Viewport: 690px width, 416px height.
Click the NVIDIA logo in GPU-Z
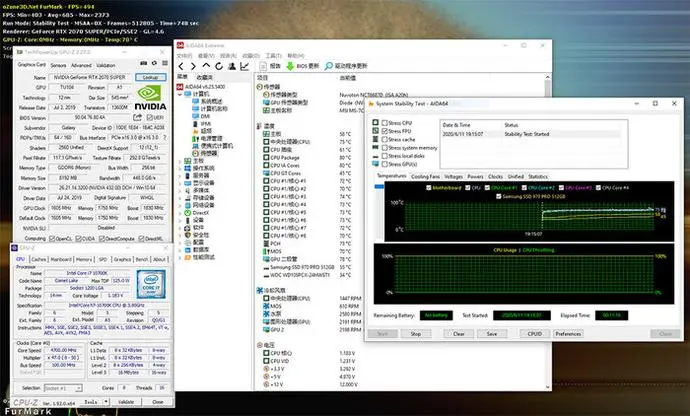click(x=150, y=98)
